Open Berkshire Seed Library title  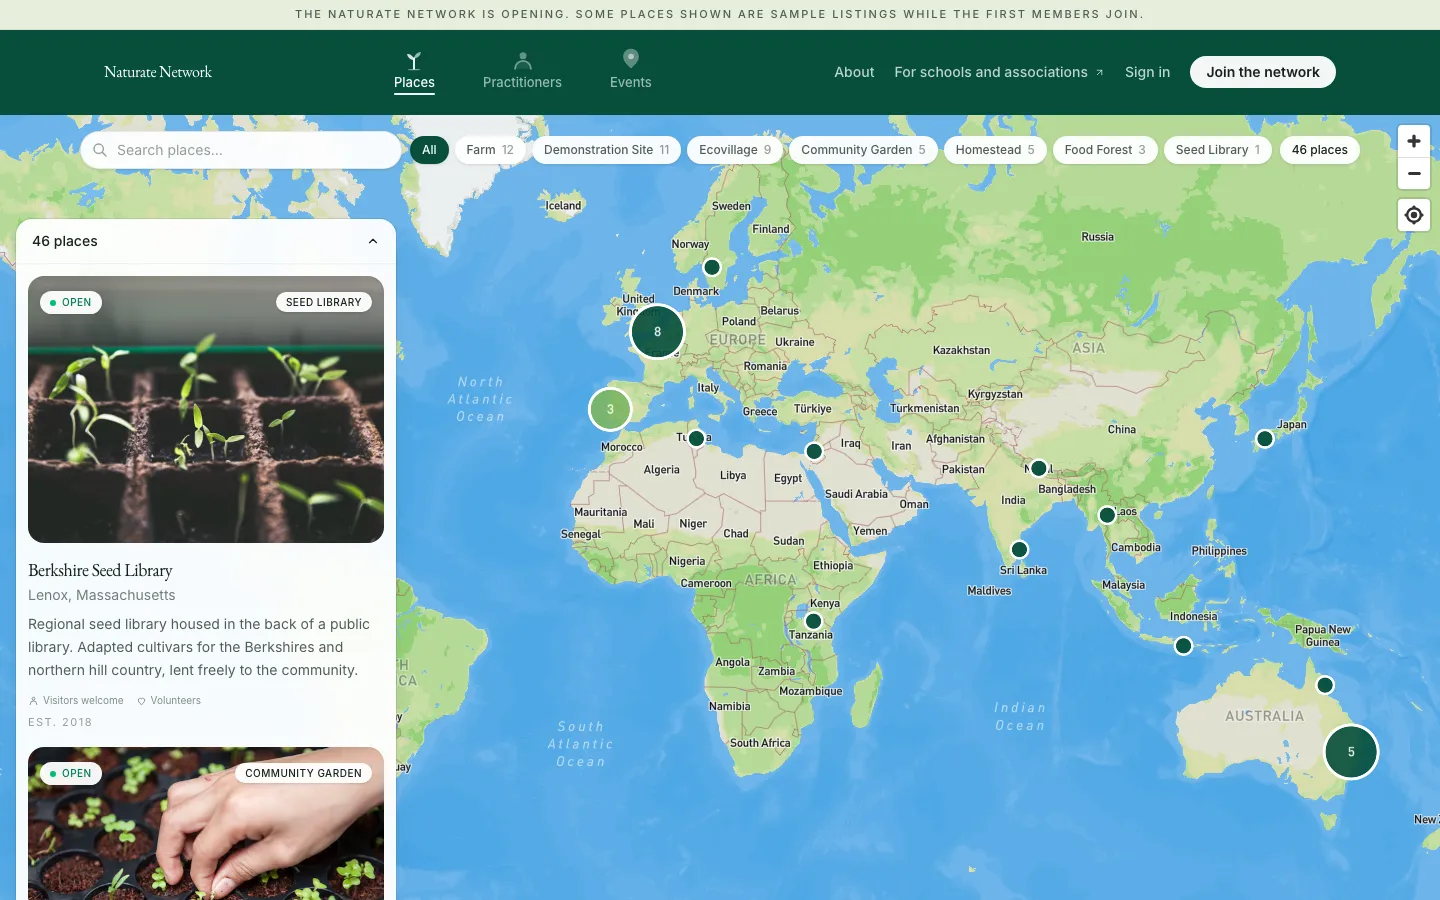pos(100,570)
